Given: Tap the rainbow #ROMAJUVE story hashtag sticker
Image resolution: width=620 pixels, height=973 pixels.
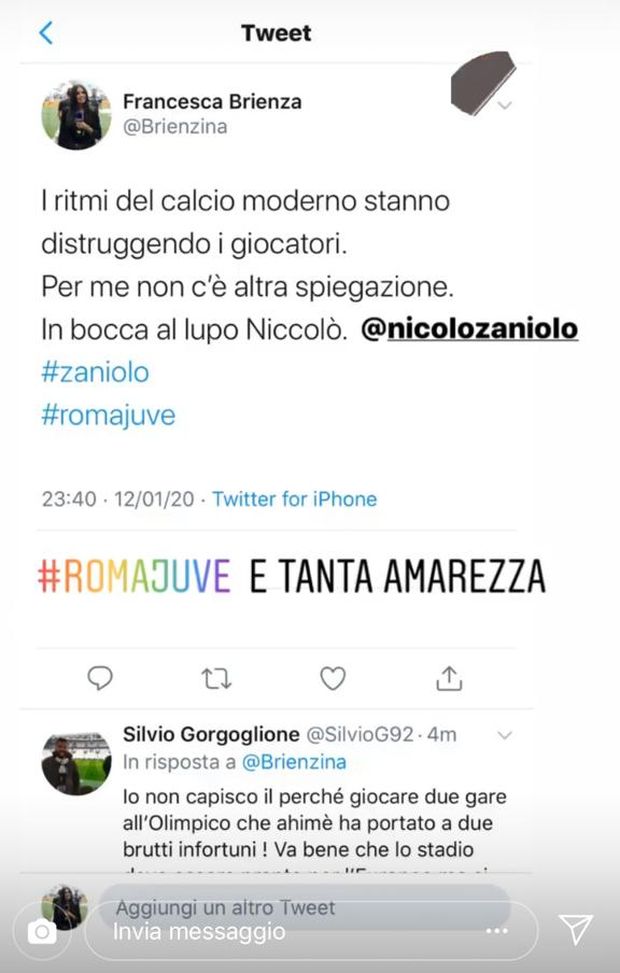Looking at the screenshot, I should [134, 576].
